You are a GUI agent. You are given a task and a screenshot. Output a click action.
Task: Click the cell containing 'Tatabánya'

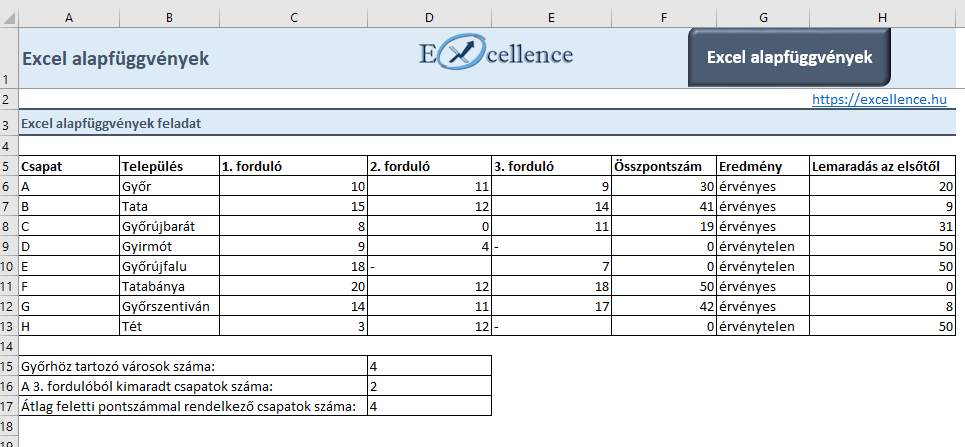[169, 286]
